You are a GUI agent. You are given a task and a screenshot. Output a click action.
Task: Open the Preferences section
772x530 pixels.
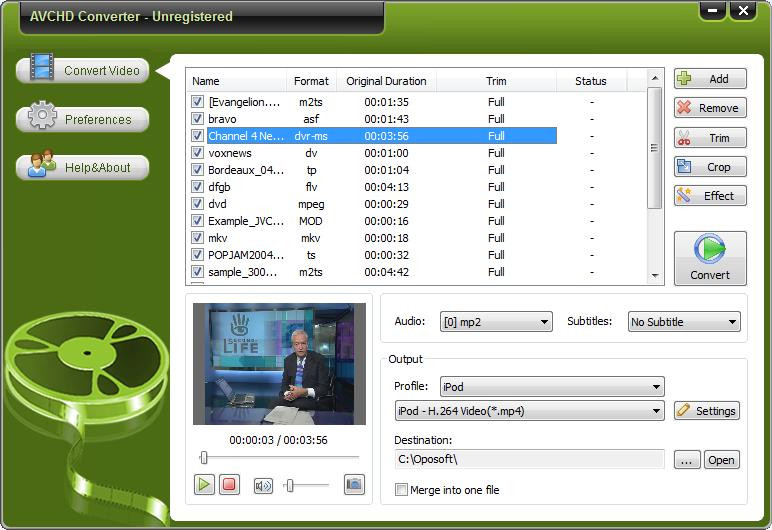83,119
